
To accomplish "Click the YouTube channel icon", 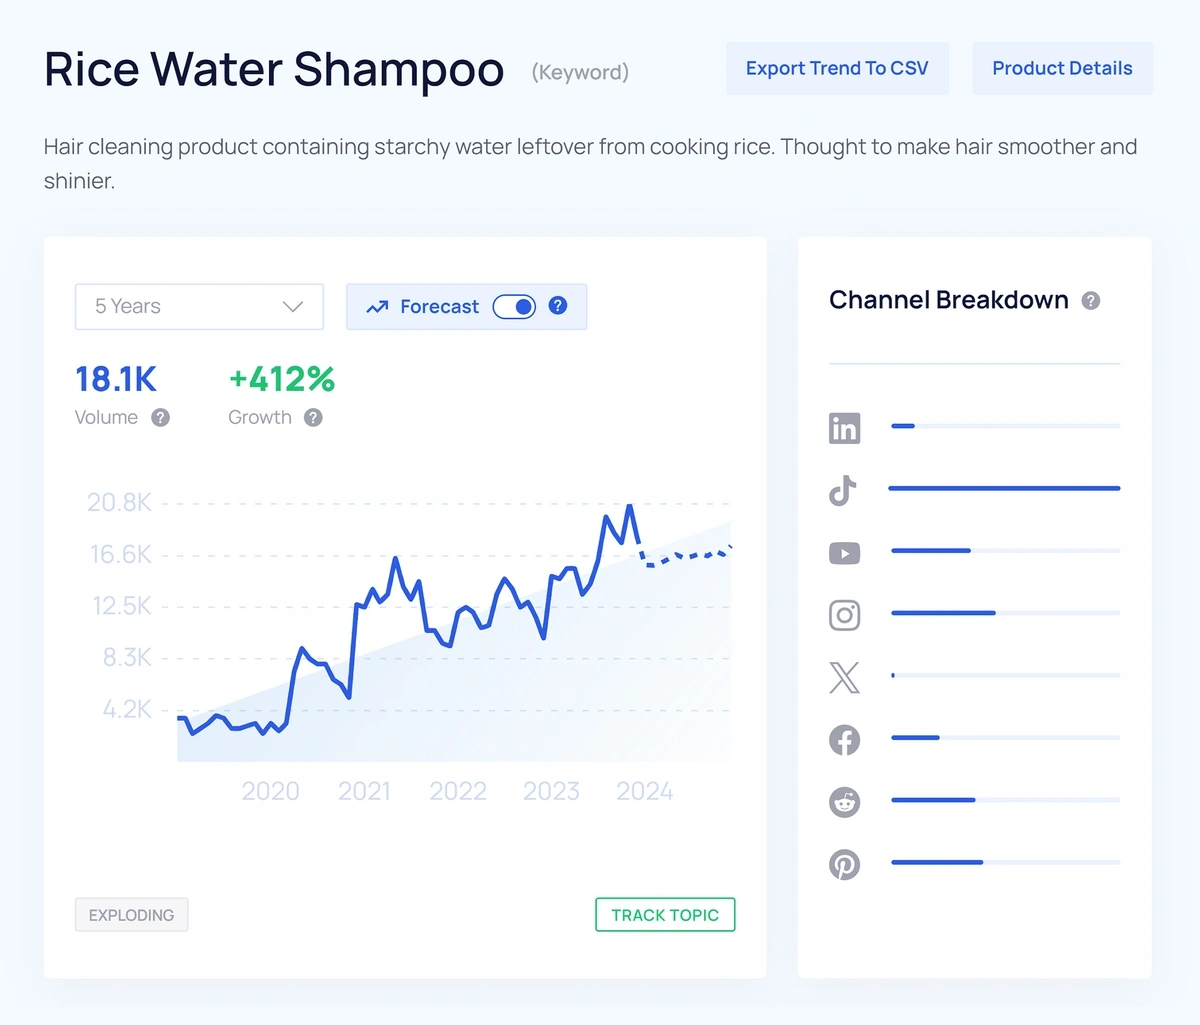I will (844, 553).
